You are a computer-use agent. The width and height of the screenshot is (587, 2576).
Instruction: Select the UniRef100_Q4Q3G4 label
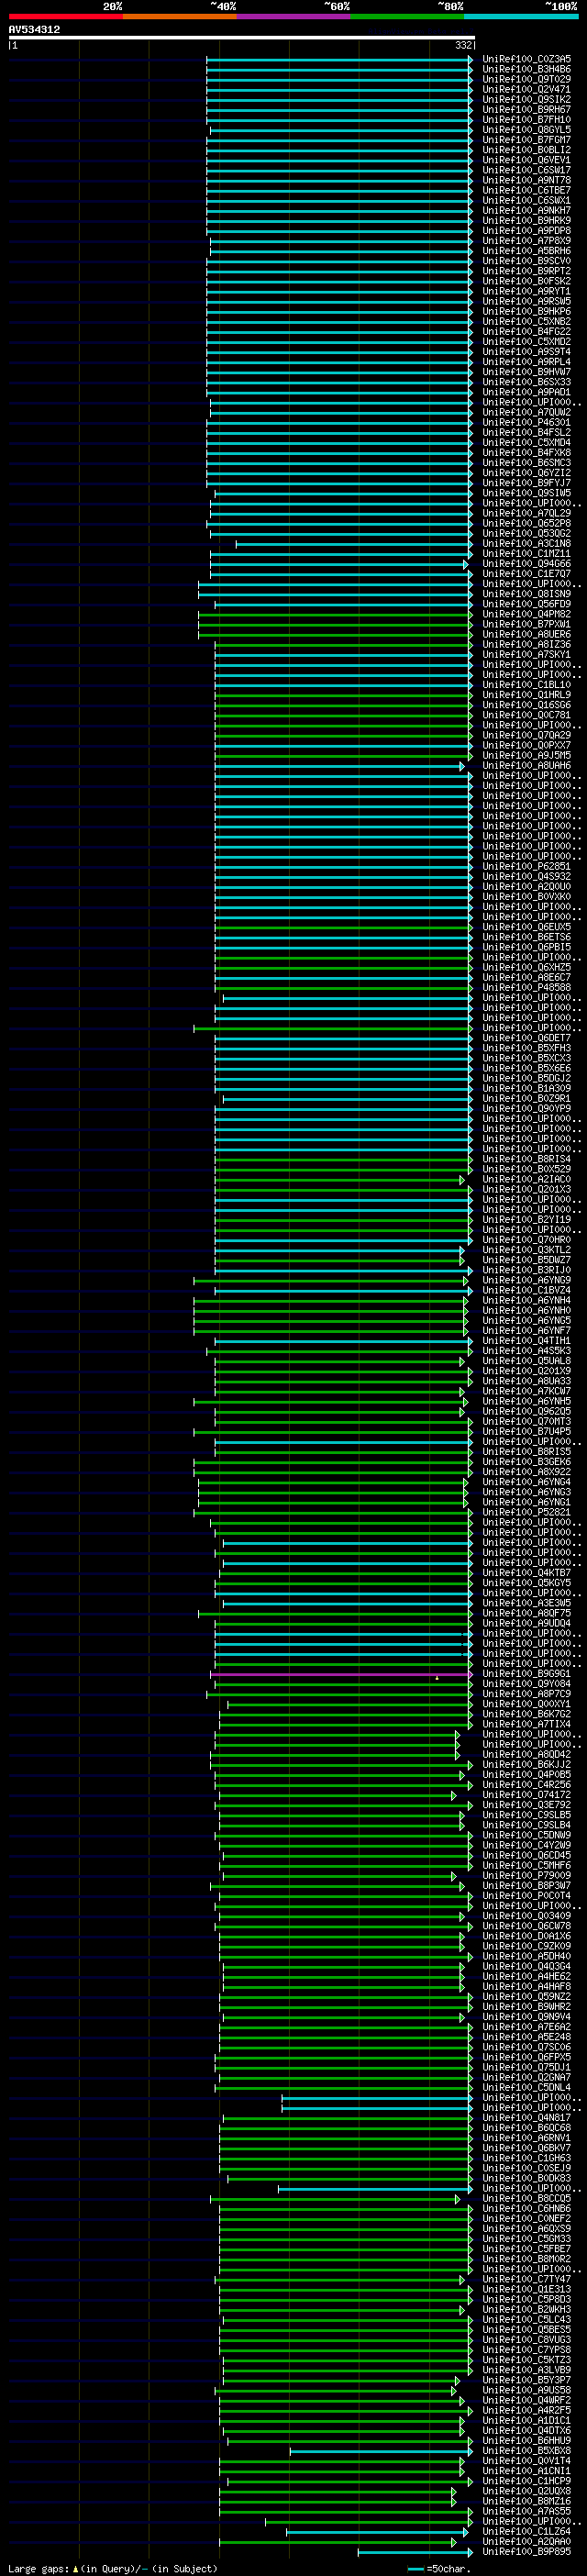527,1966
